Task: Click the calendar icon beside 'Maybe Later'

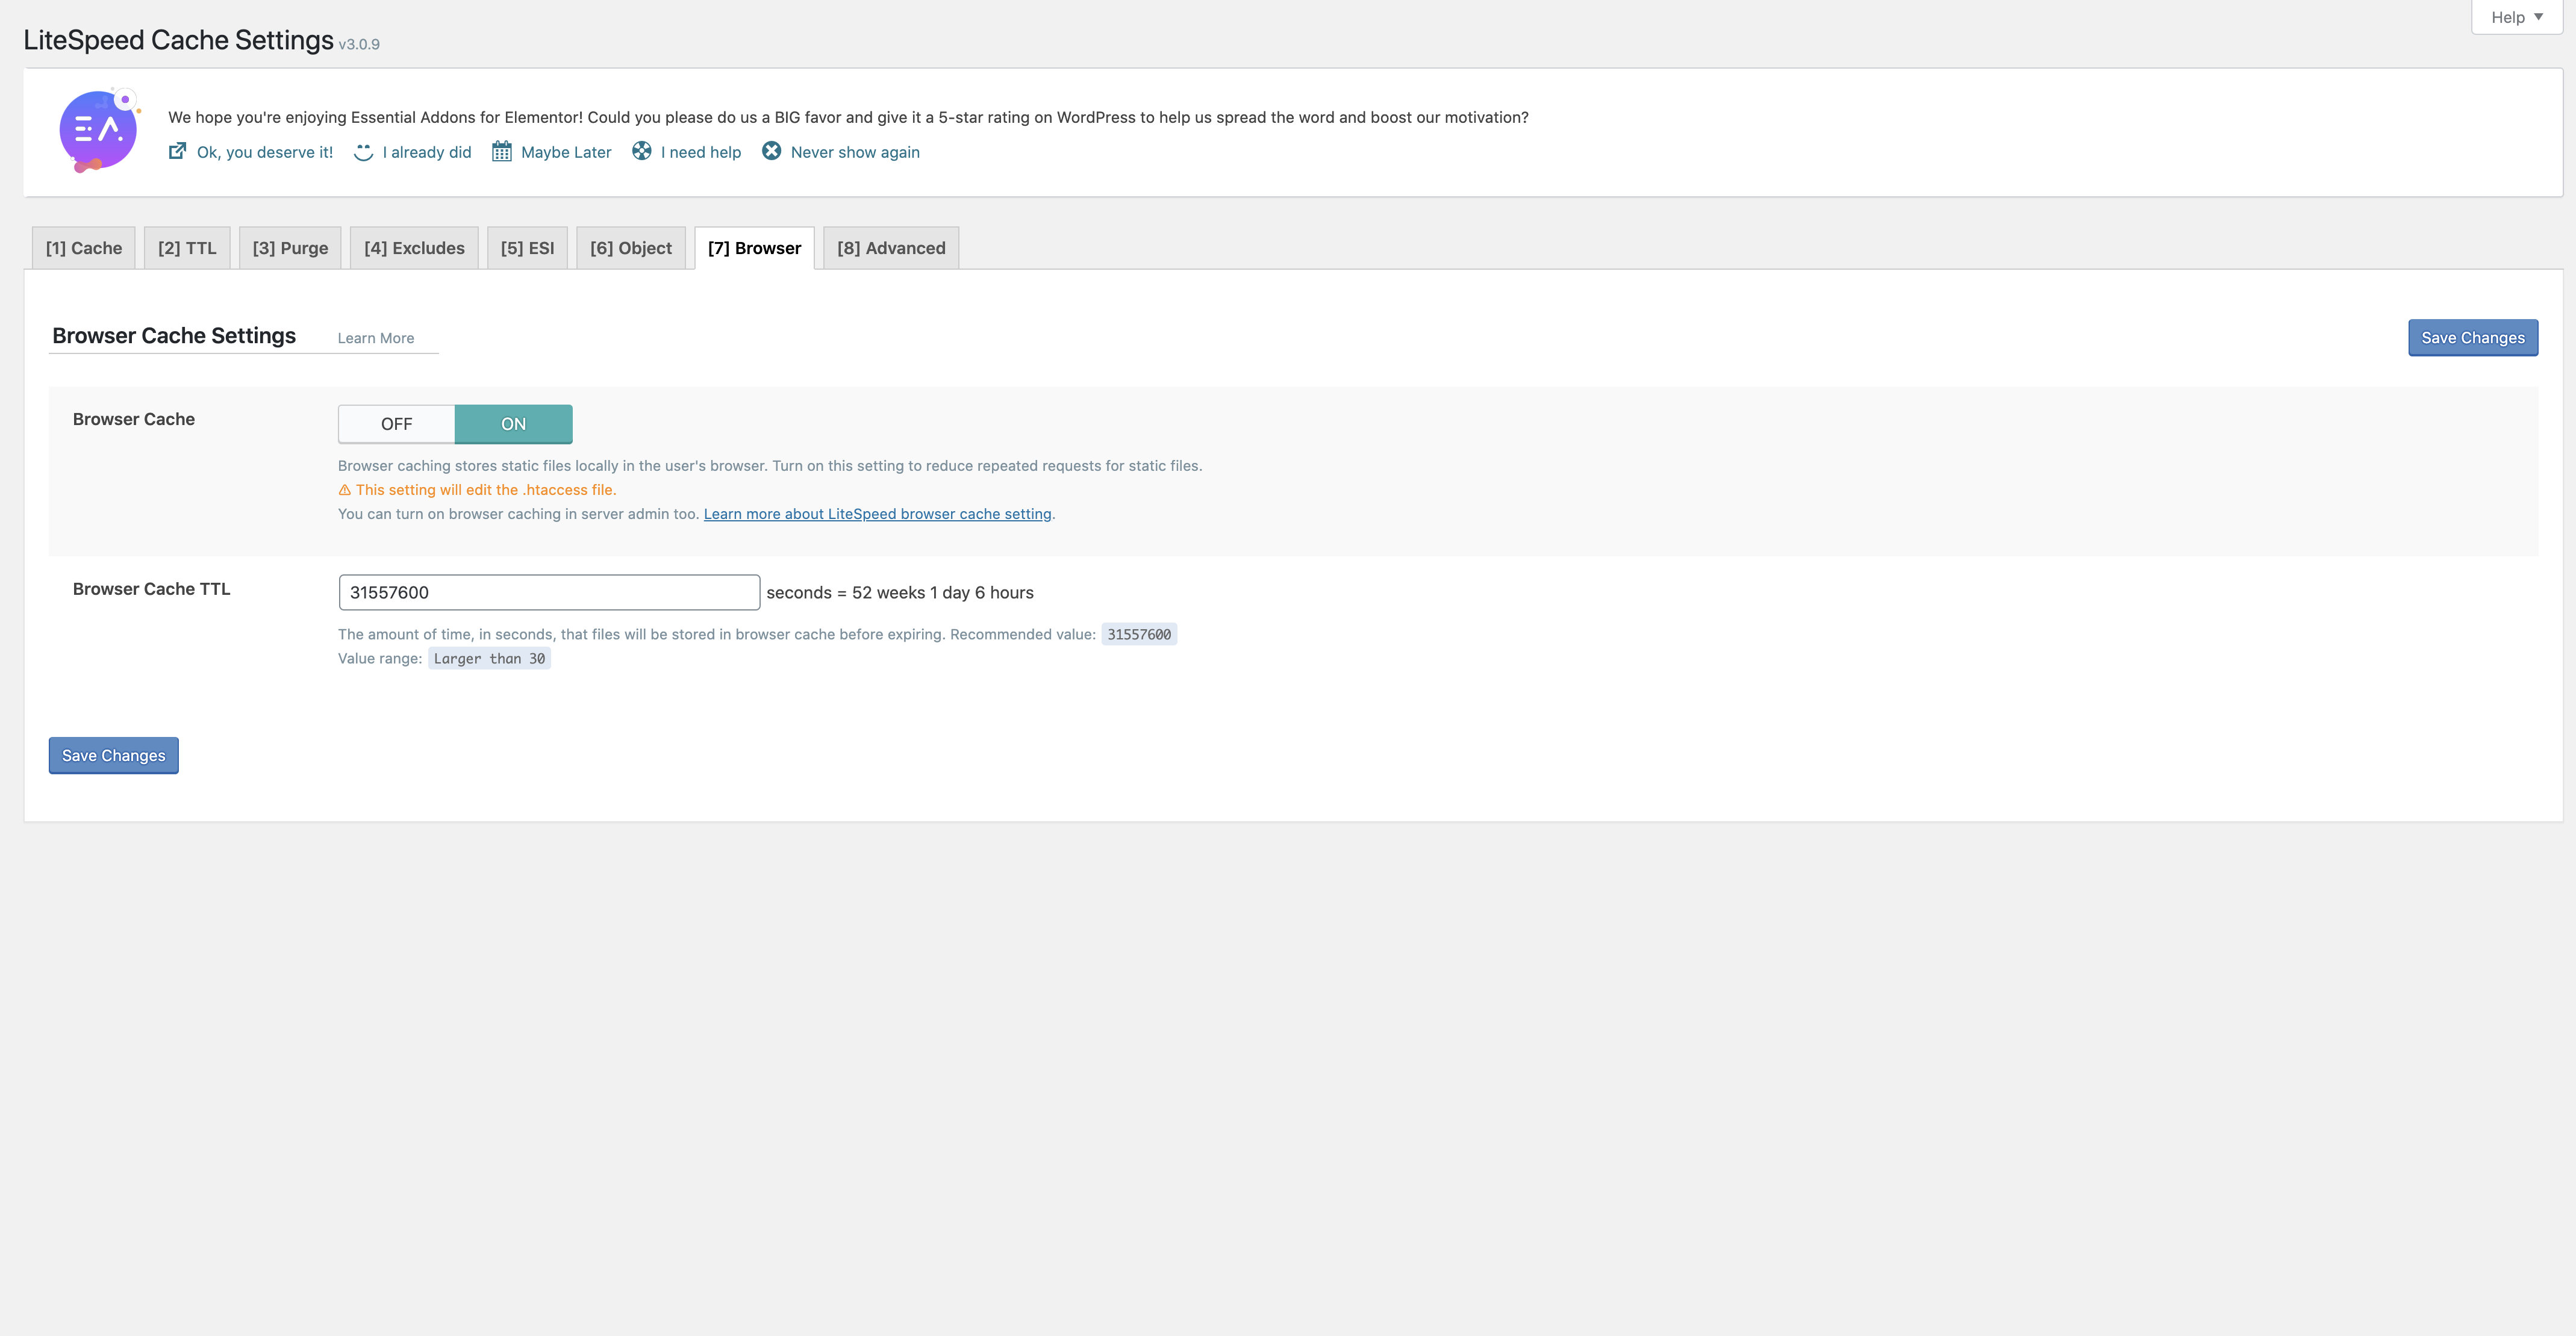Action: click(x=502, y=152)
